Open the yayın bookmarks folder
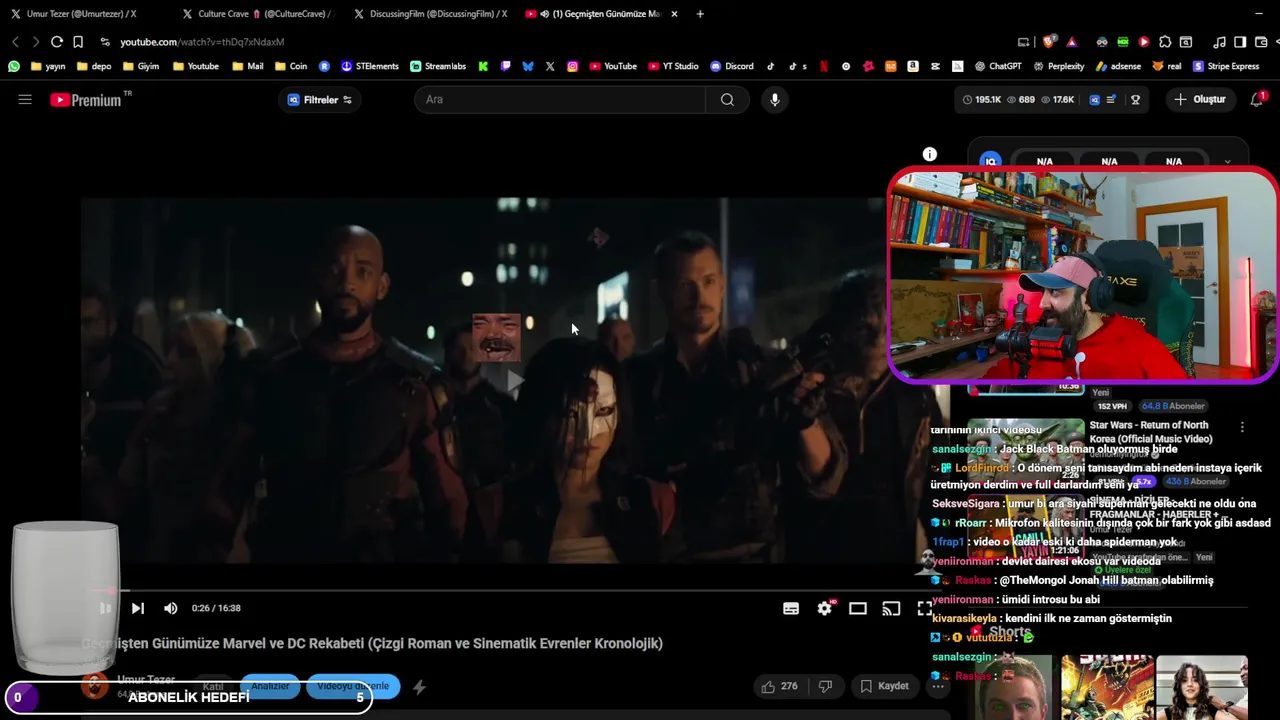 [x=48, y=66]
